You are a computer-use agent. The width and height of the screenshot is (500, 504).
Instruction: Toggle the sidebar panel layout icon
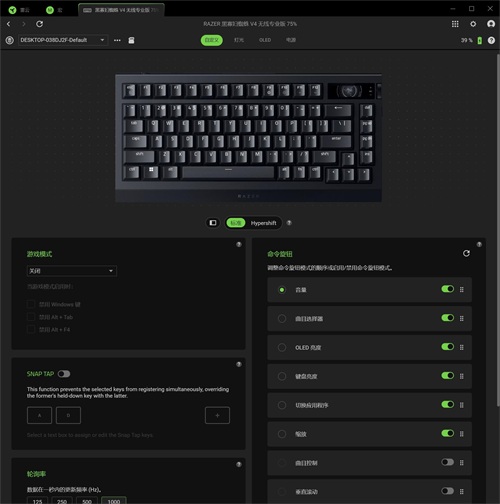coord(213,223)
